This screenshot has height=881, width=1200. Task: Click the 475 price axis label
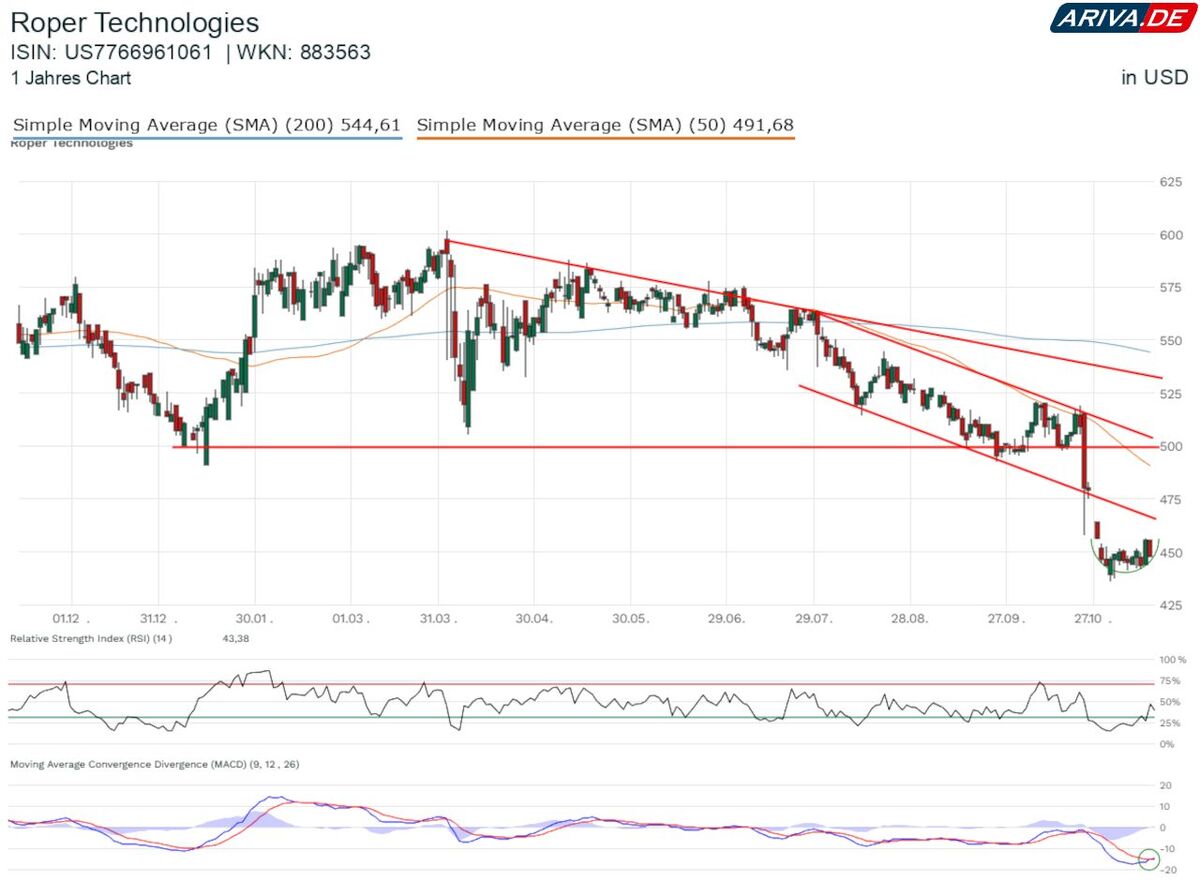1171,499
